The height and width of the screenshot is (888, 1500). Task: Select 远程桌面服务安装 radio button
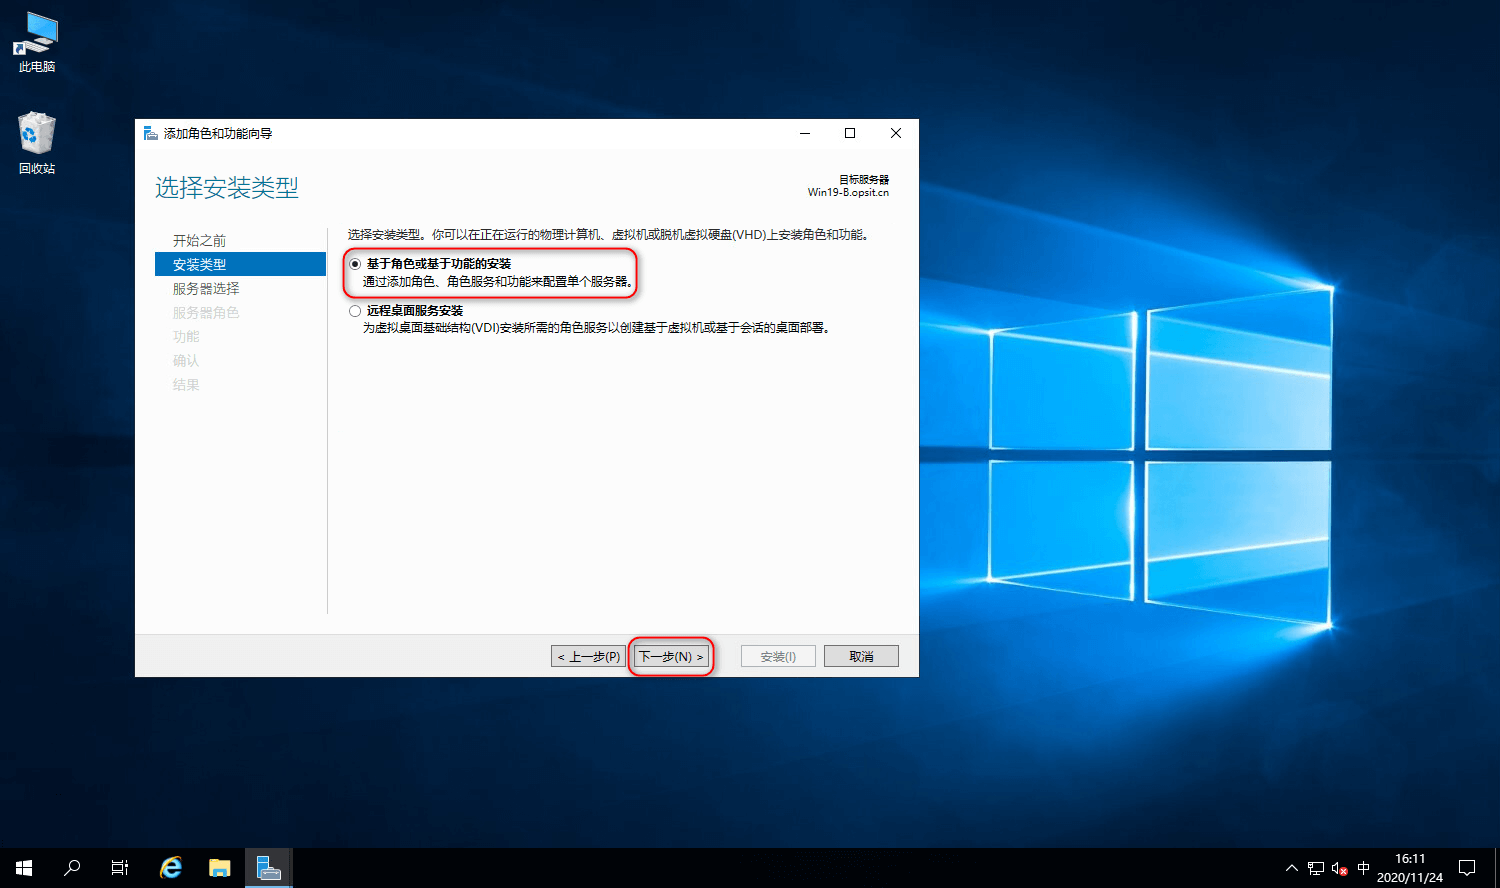355,311
